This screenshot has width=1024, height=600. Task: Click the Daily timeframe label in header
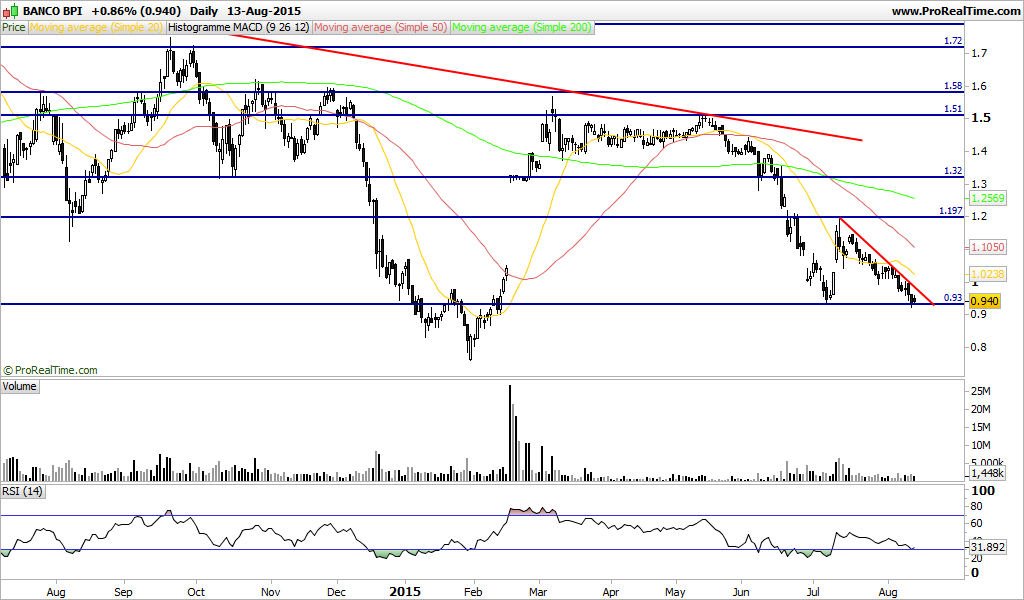point(204,11)
